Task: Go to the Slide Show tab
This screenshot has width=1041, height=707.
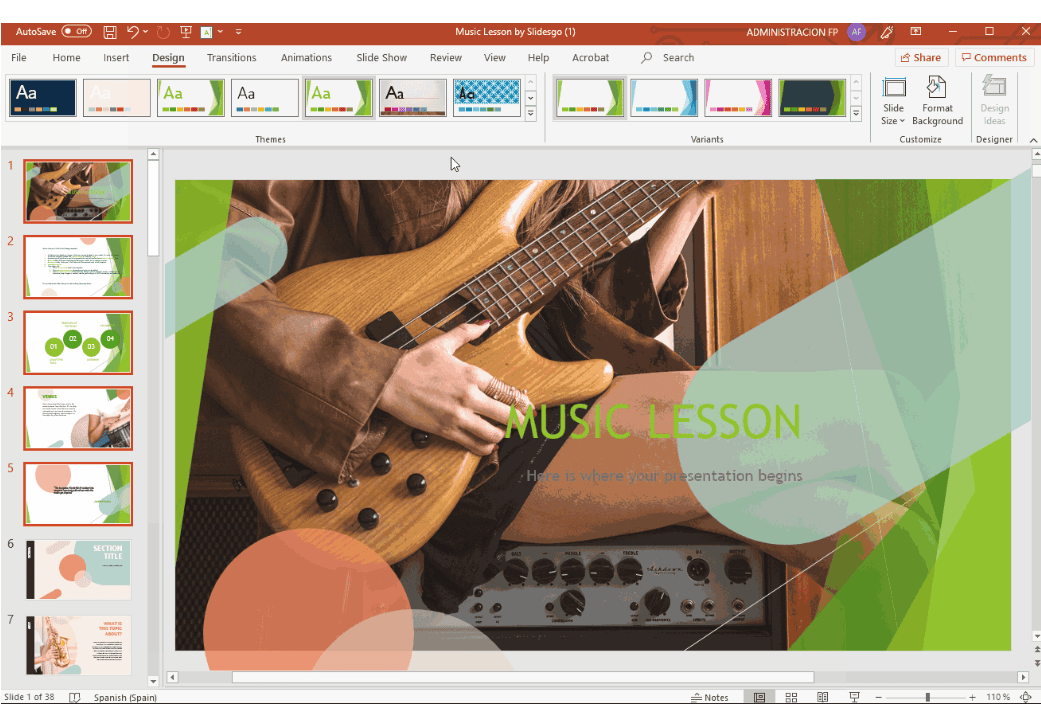Action: pos(382,58)
